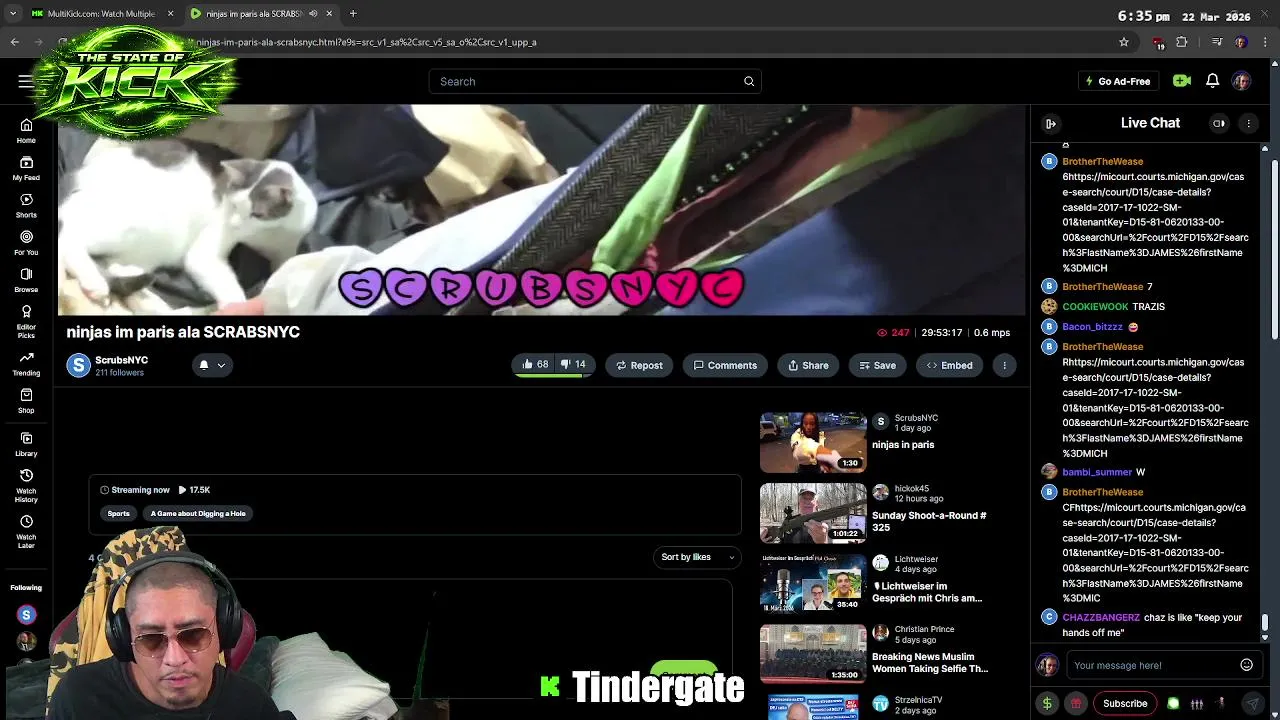This screenshot has height=720, width=1280.
Task: Toggle notification bell for ScrubsNYC
Action: (x=204, y=365)
